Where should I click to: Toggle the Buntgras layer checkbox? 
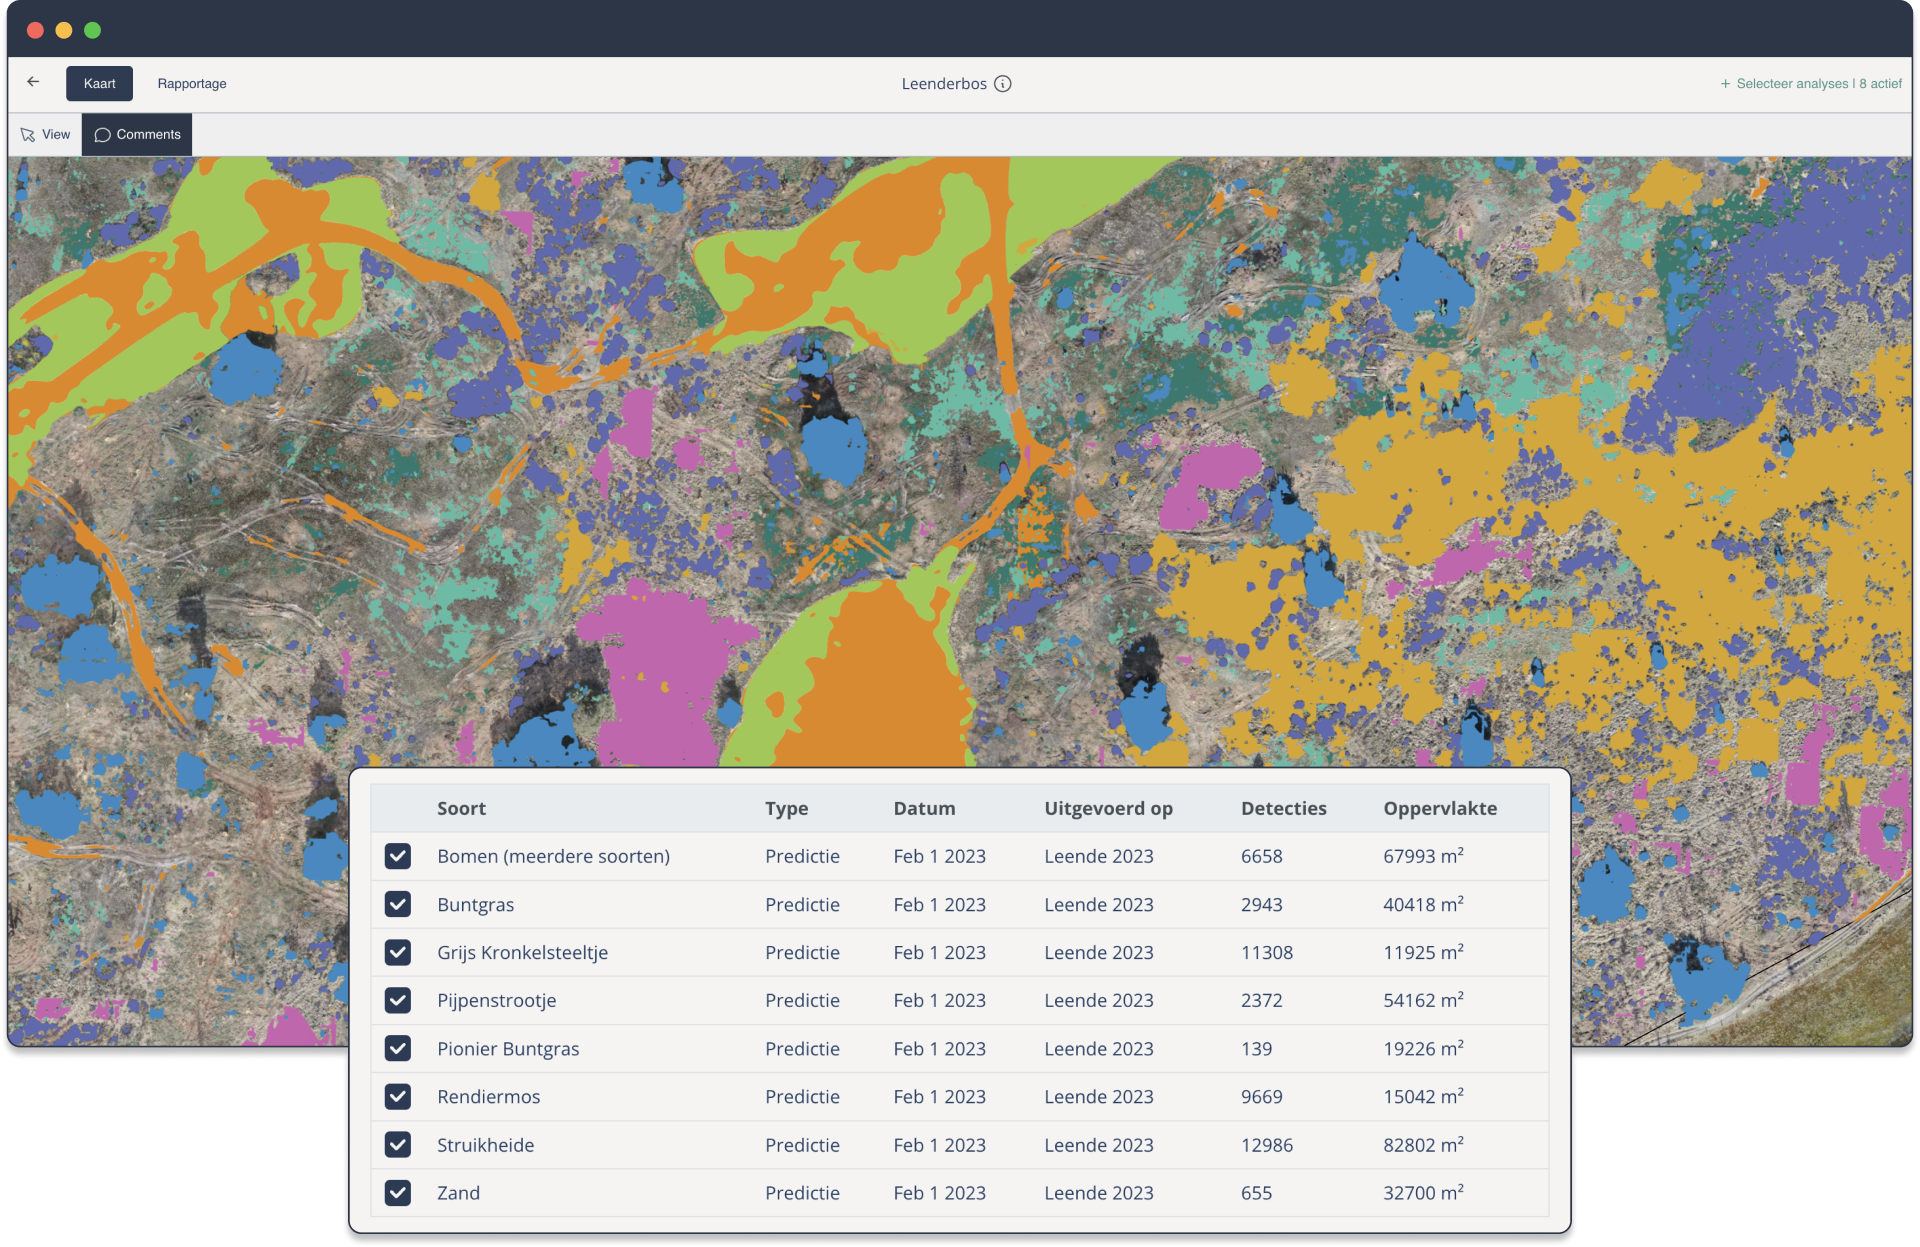coord(398,904)
